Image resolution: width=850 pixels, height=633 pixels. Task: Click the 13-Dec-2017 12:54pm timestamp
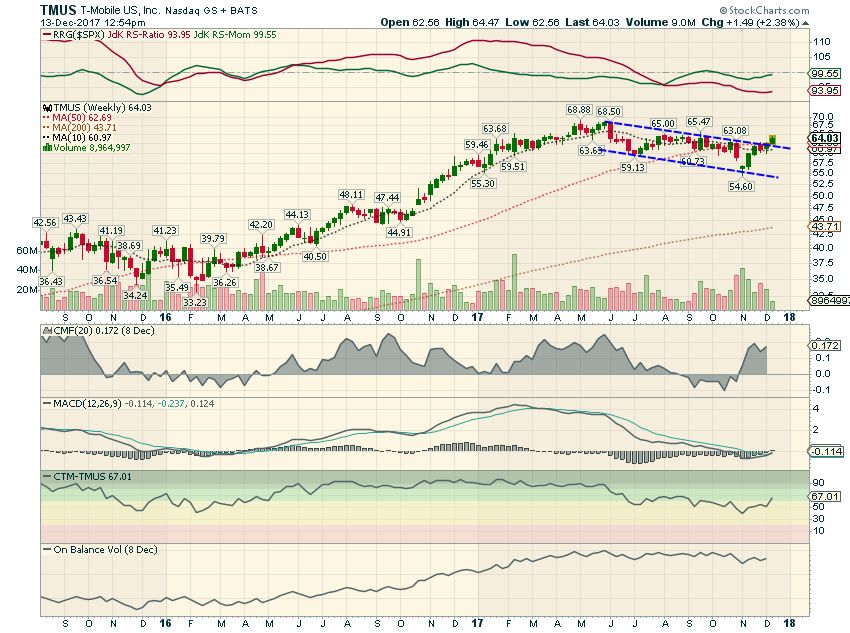pos(93,23)
